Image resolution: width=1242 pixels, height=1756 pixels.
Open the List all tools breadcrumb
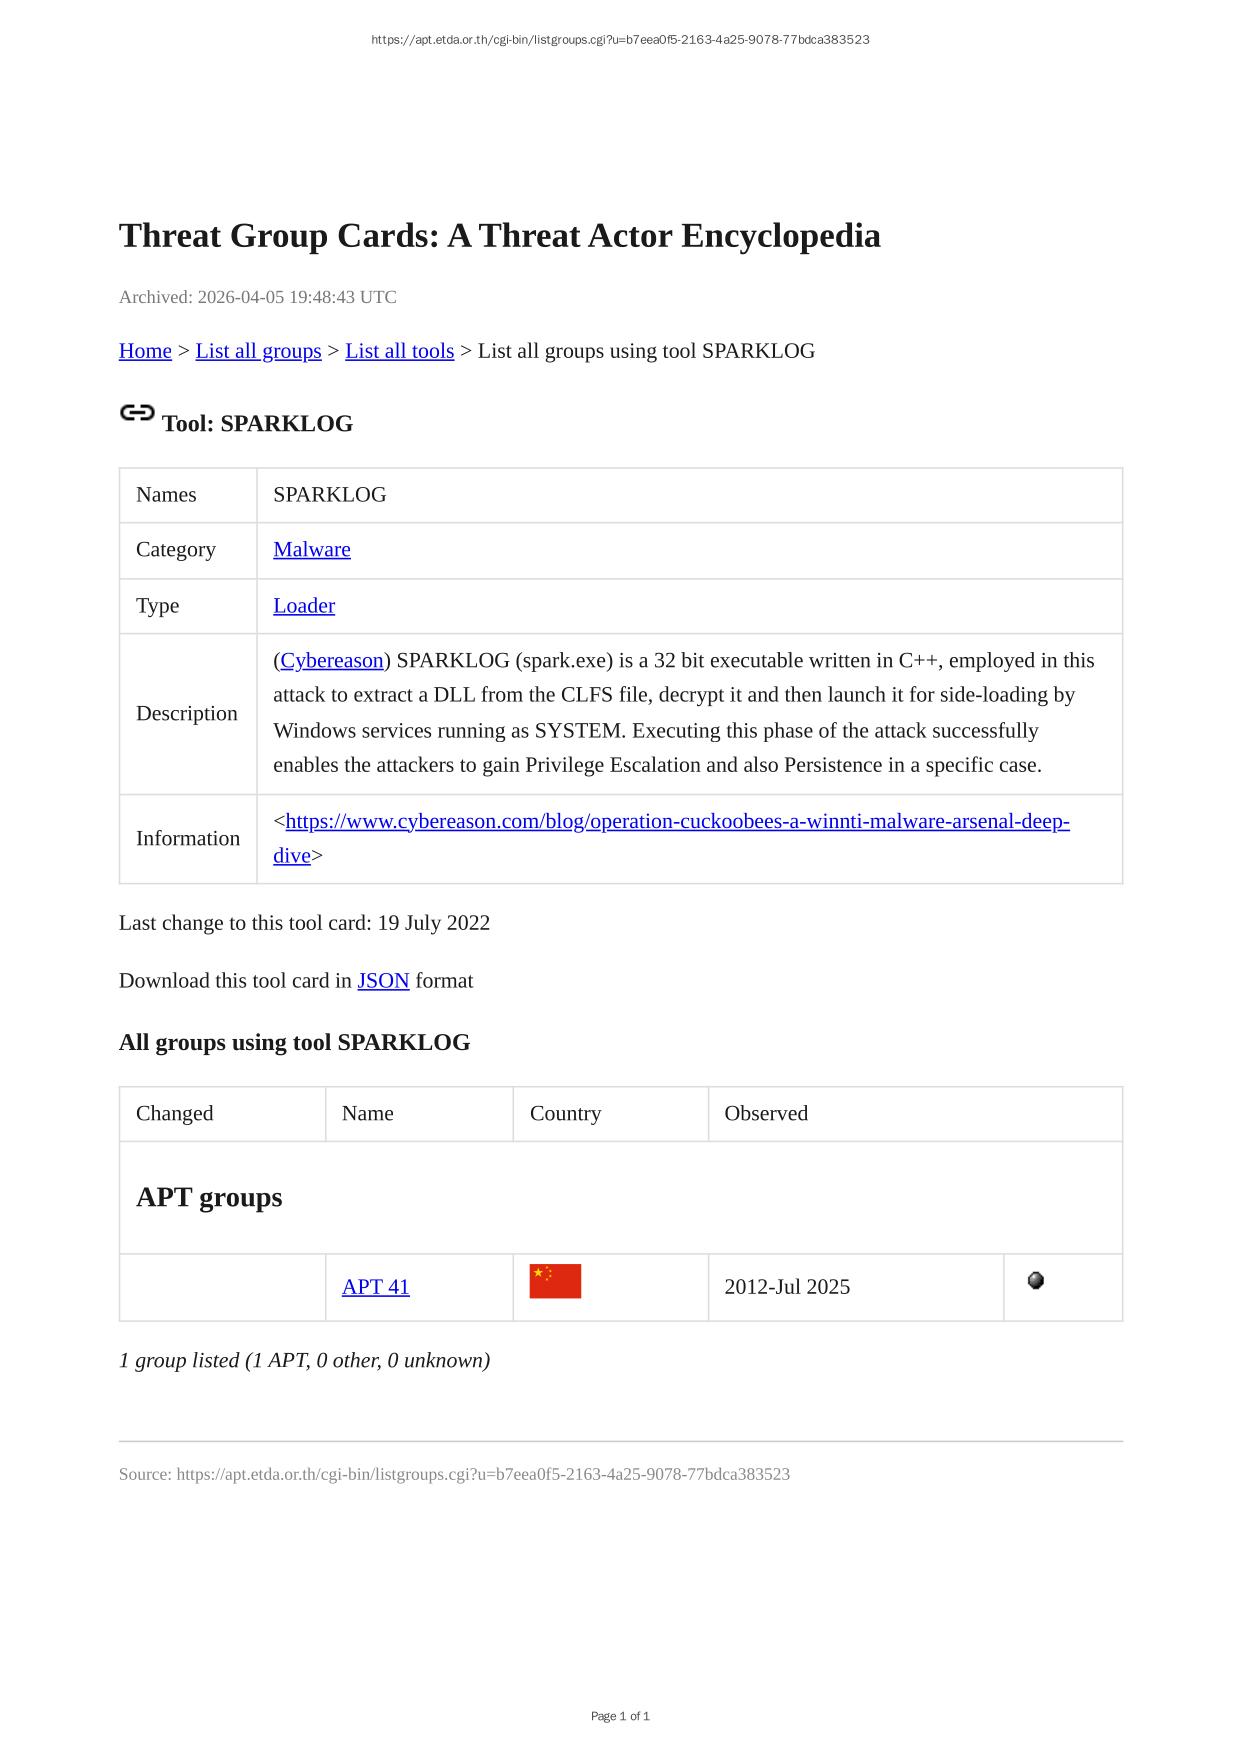(399, 351)
